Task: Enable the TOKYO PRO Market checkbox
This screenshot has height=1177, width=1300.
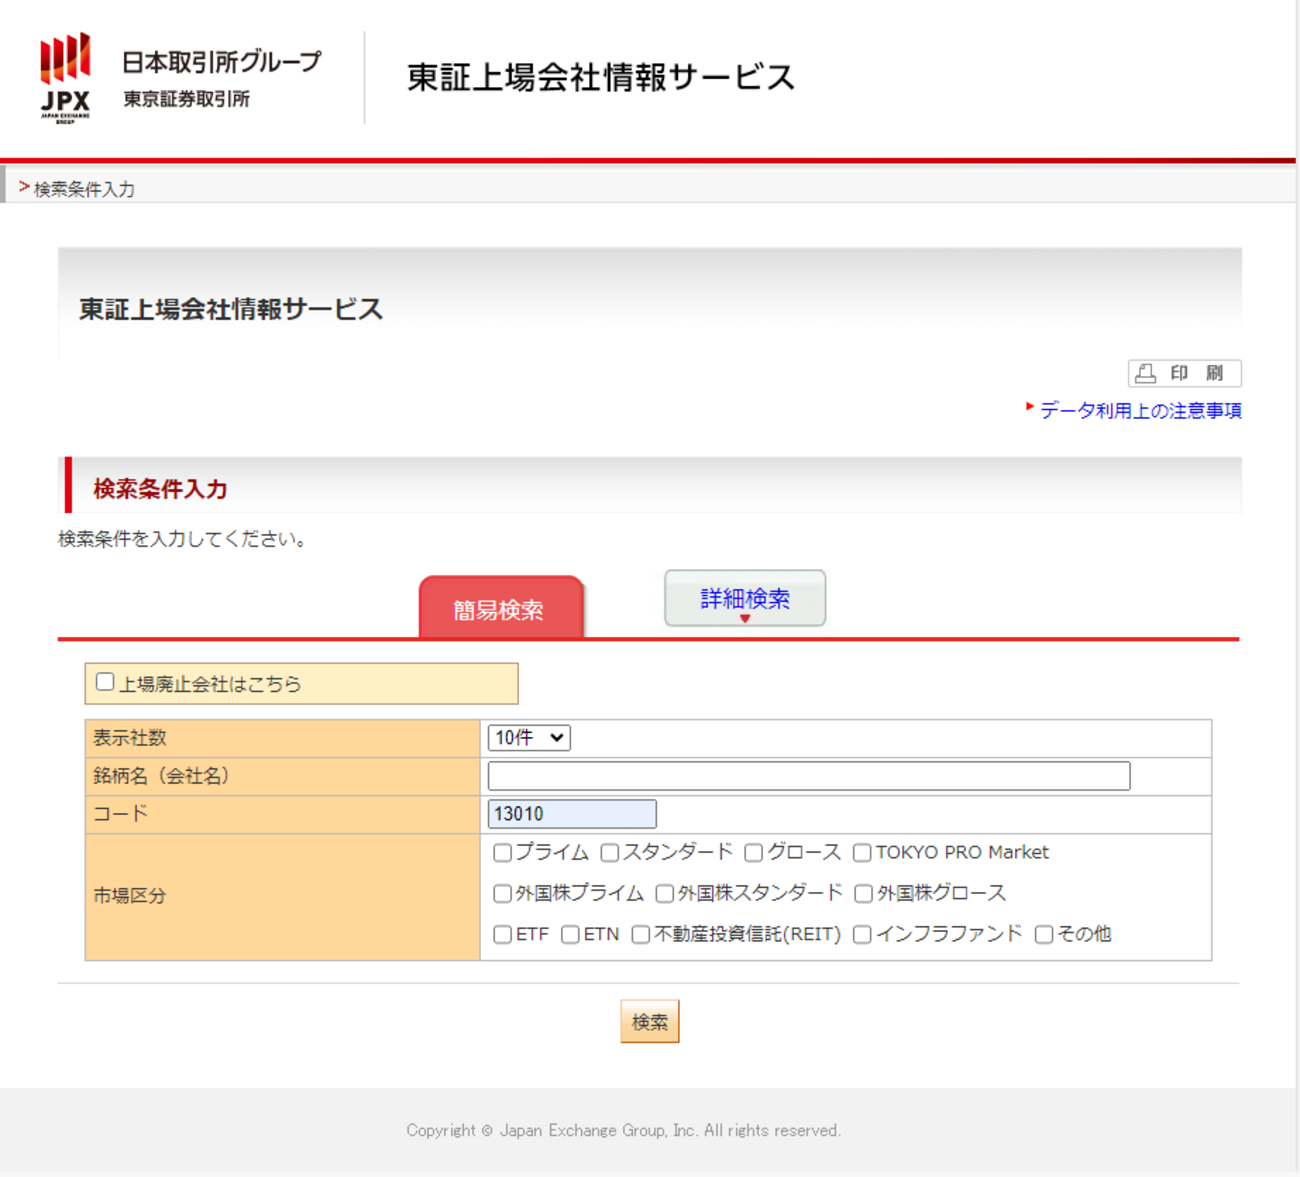Action: tap(861, 852)
